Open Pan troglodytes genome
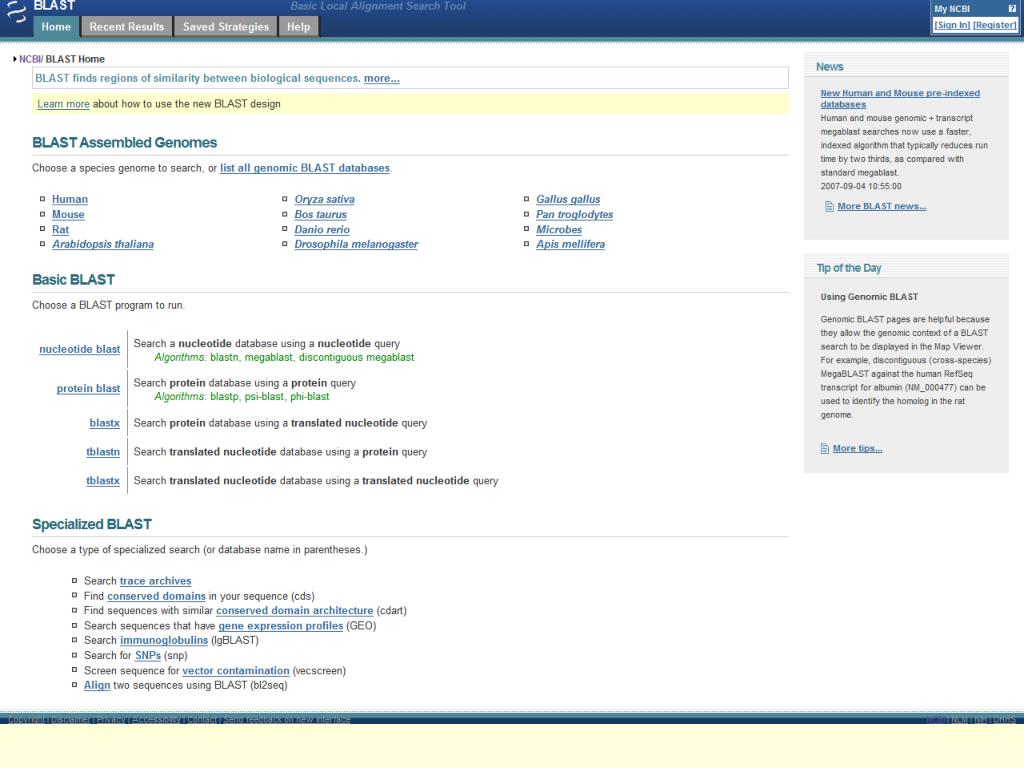1024x768 pixels. pos(575,214)
